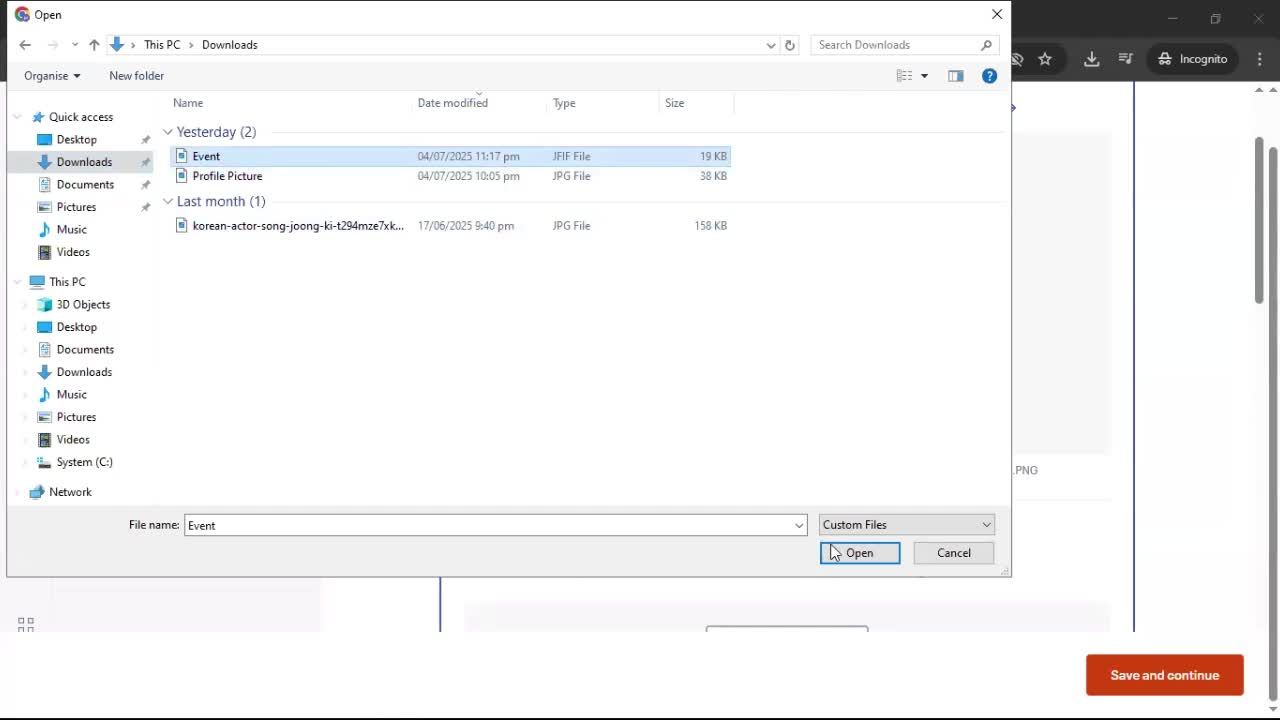Select Pictures under Quick access
Screen dimensions: 1280x720
coord(76,207)
